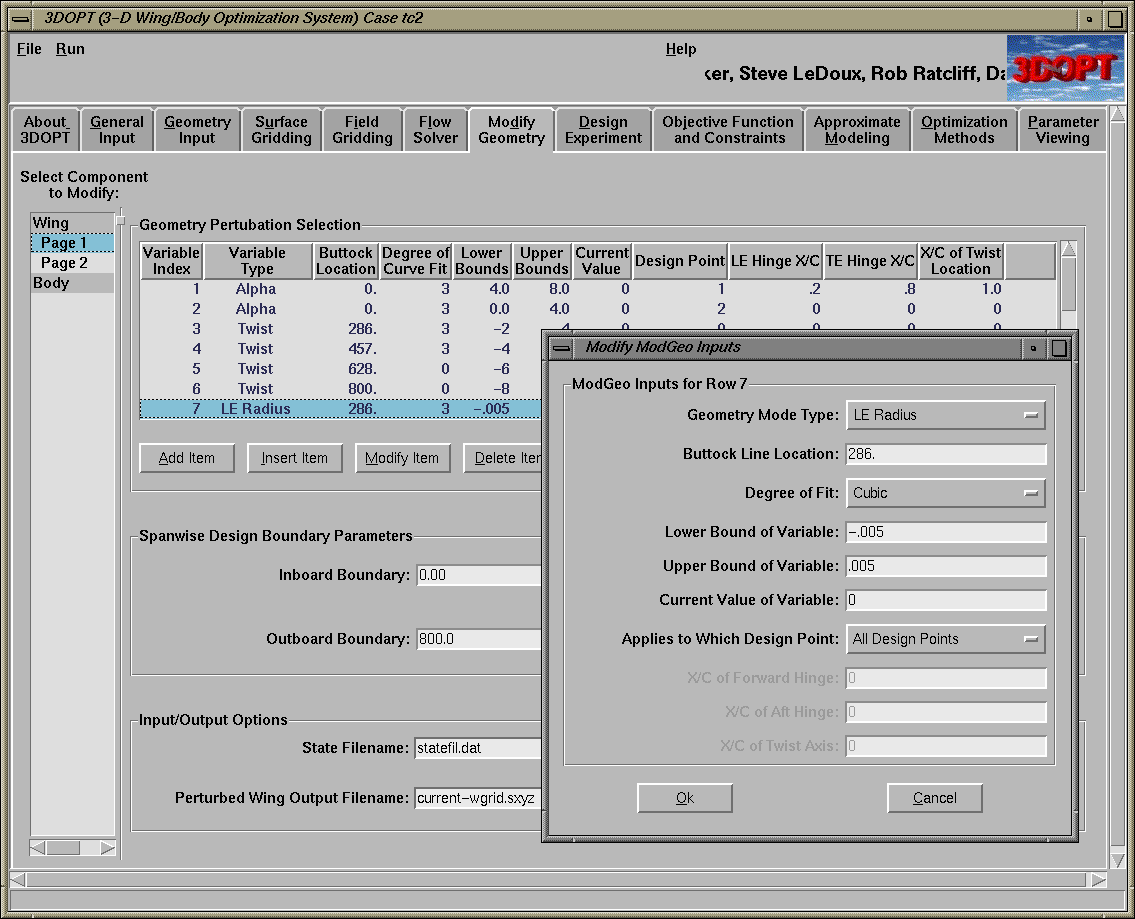
Task: Click right arrow under the component list
Action: (107, 847)
